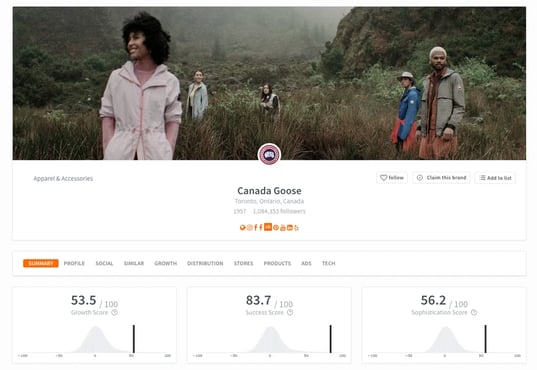537x370 pixels.
Task: Follow the brand with the heart button
Action: (x=392, y=177)
